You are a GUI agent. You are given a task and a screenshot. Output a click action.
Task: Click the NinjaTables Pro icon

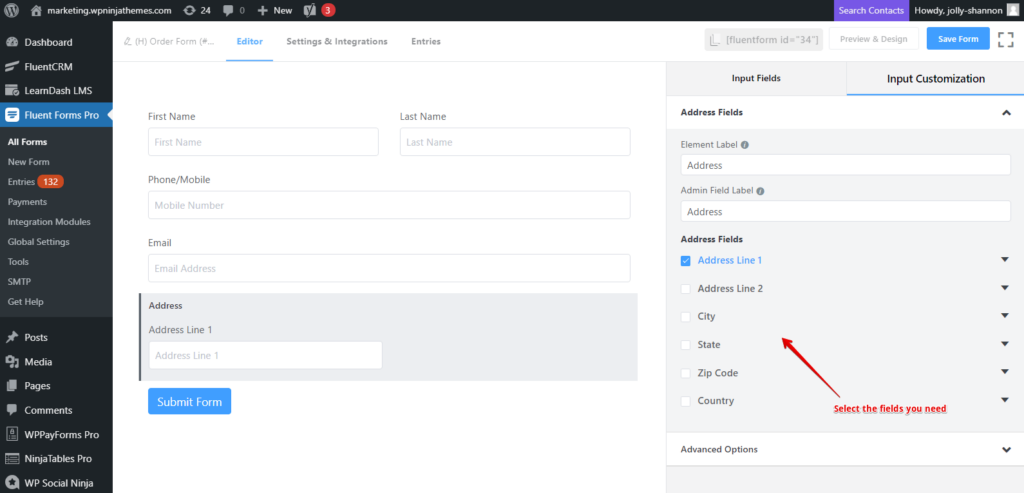[x=12, y=459]
